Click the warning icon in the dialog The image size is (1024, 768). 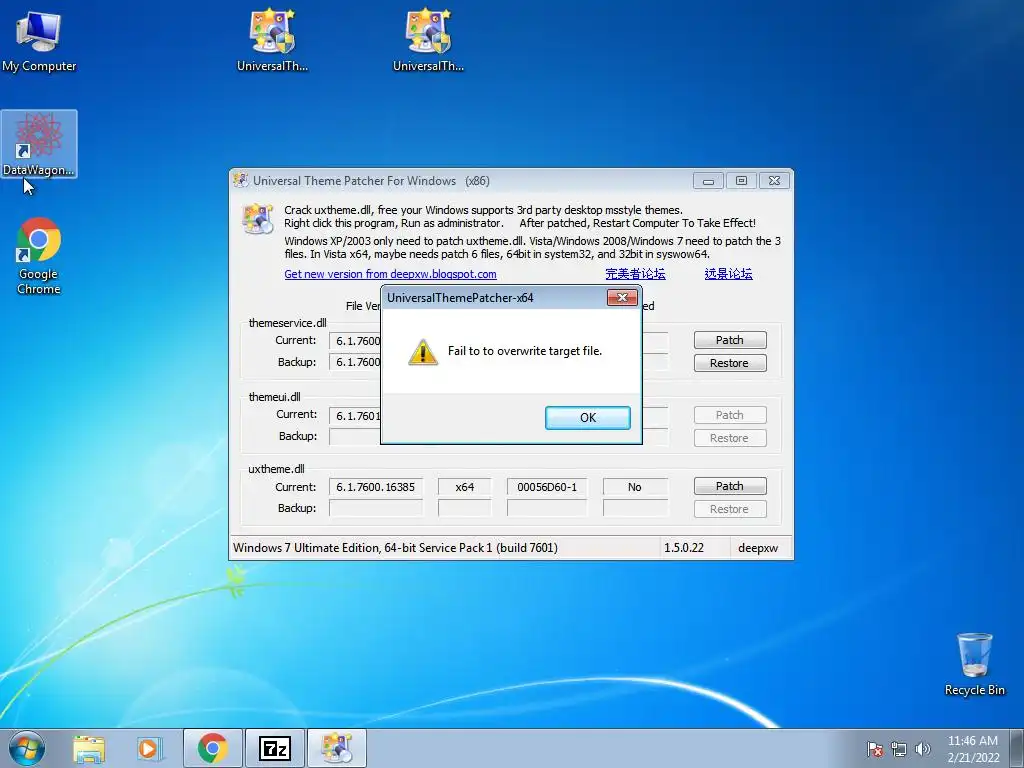423,352
